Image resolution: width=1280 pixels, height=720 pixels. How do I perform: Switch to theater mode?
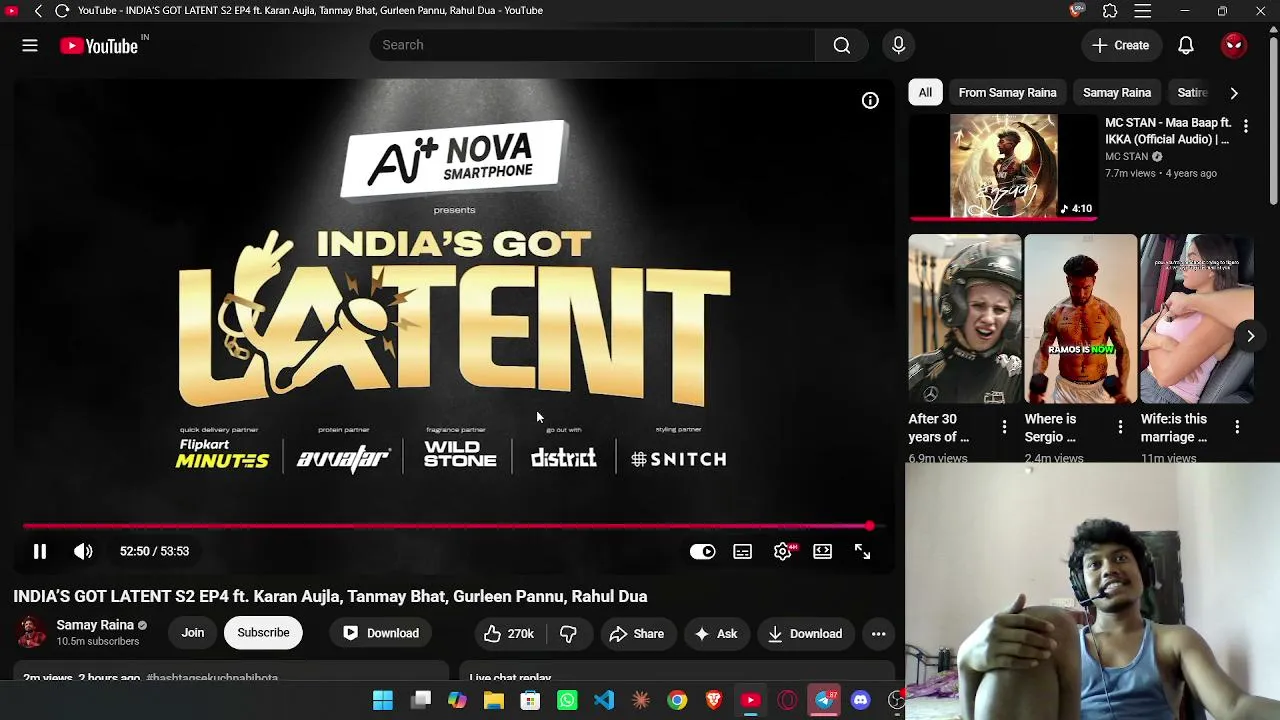point(822,552)
